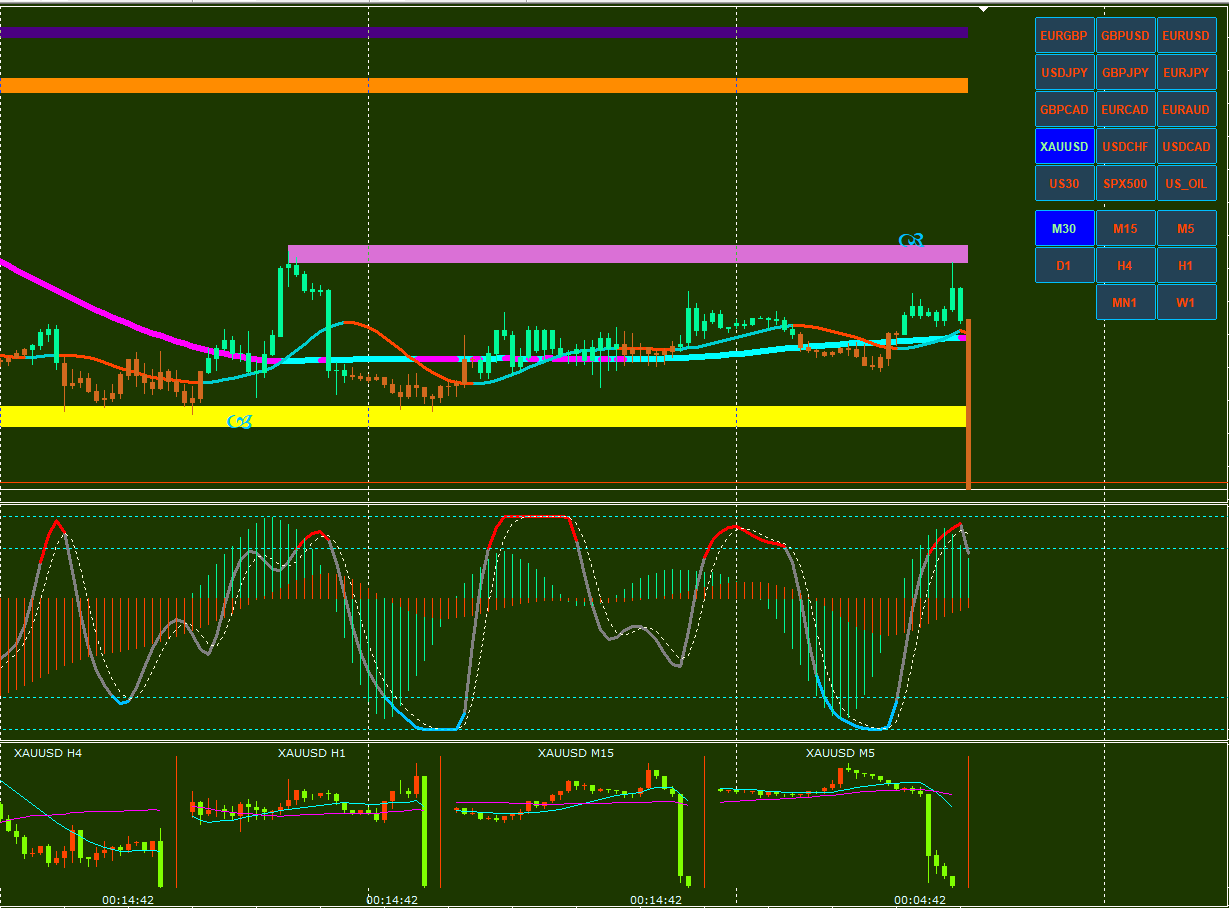This screenshot has width=1229, height=908.
Task: Select W1 weekly timeframe
Action: tap(1186, 302)
